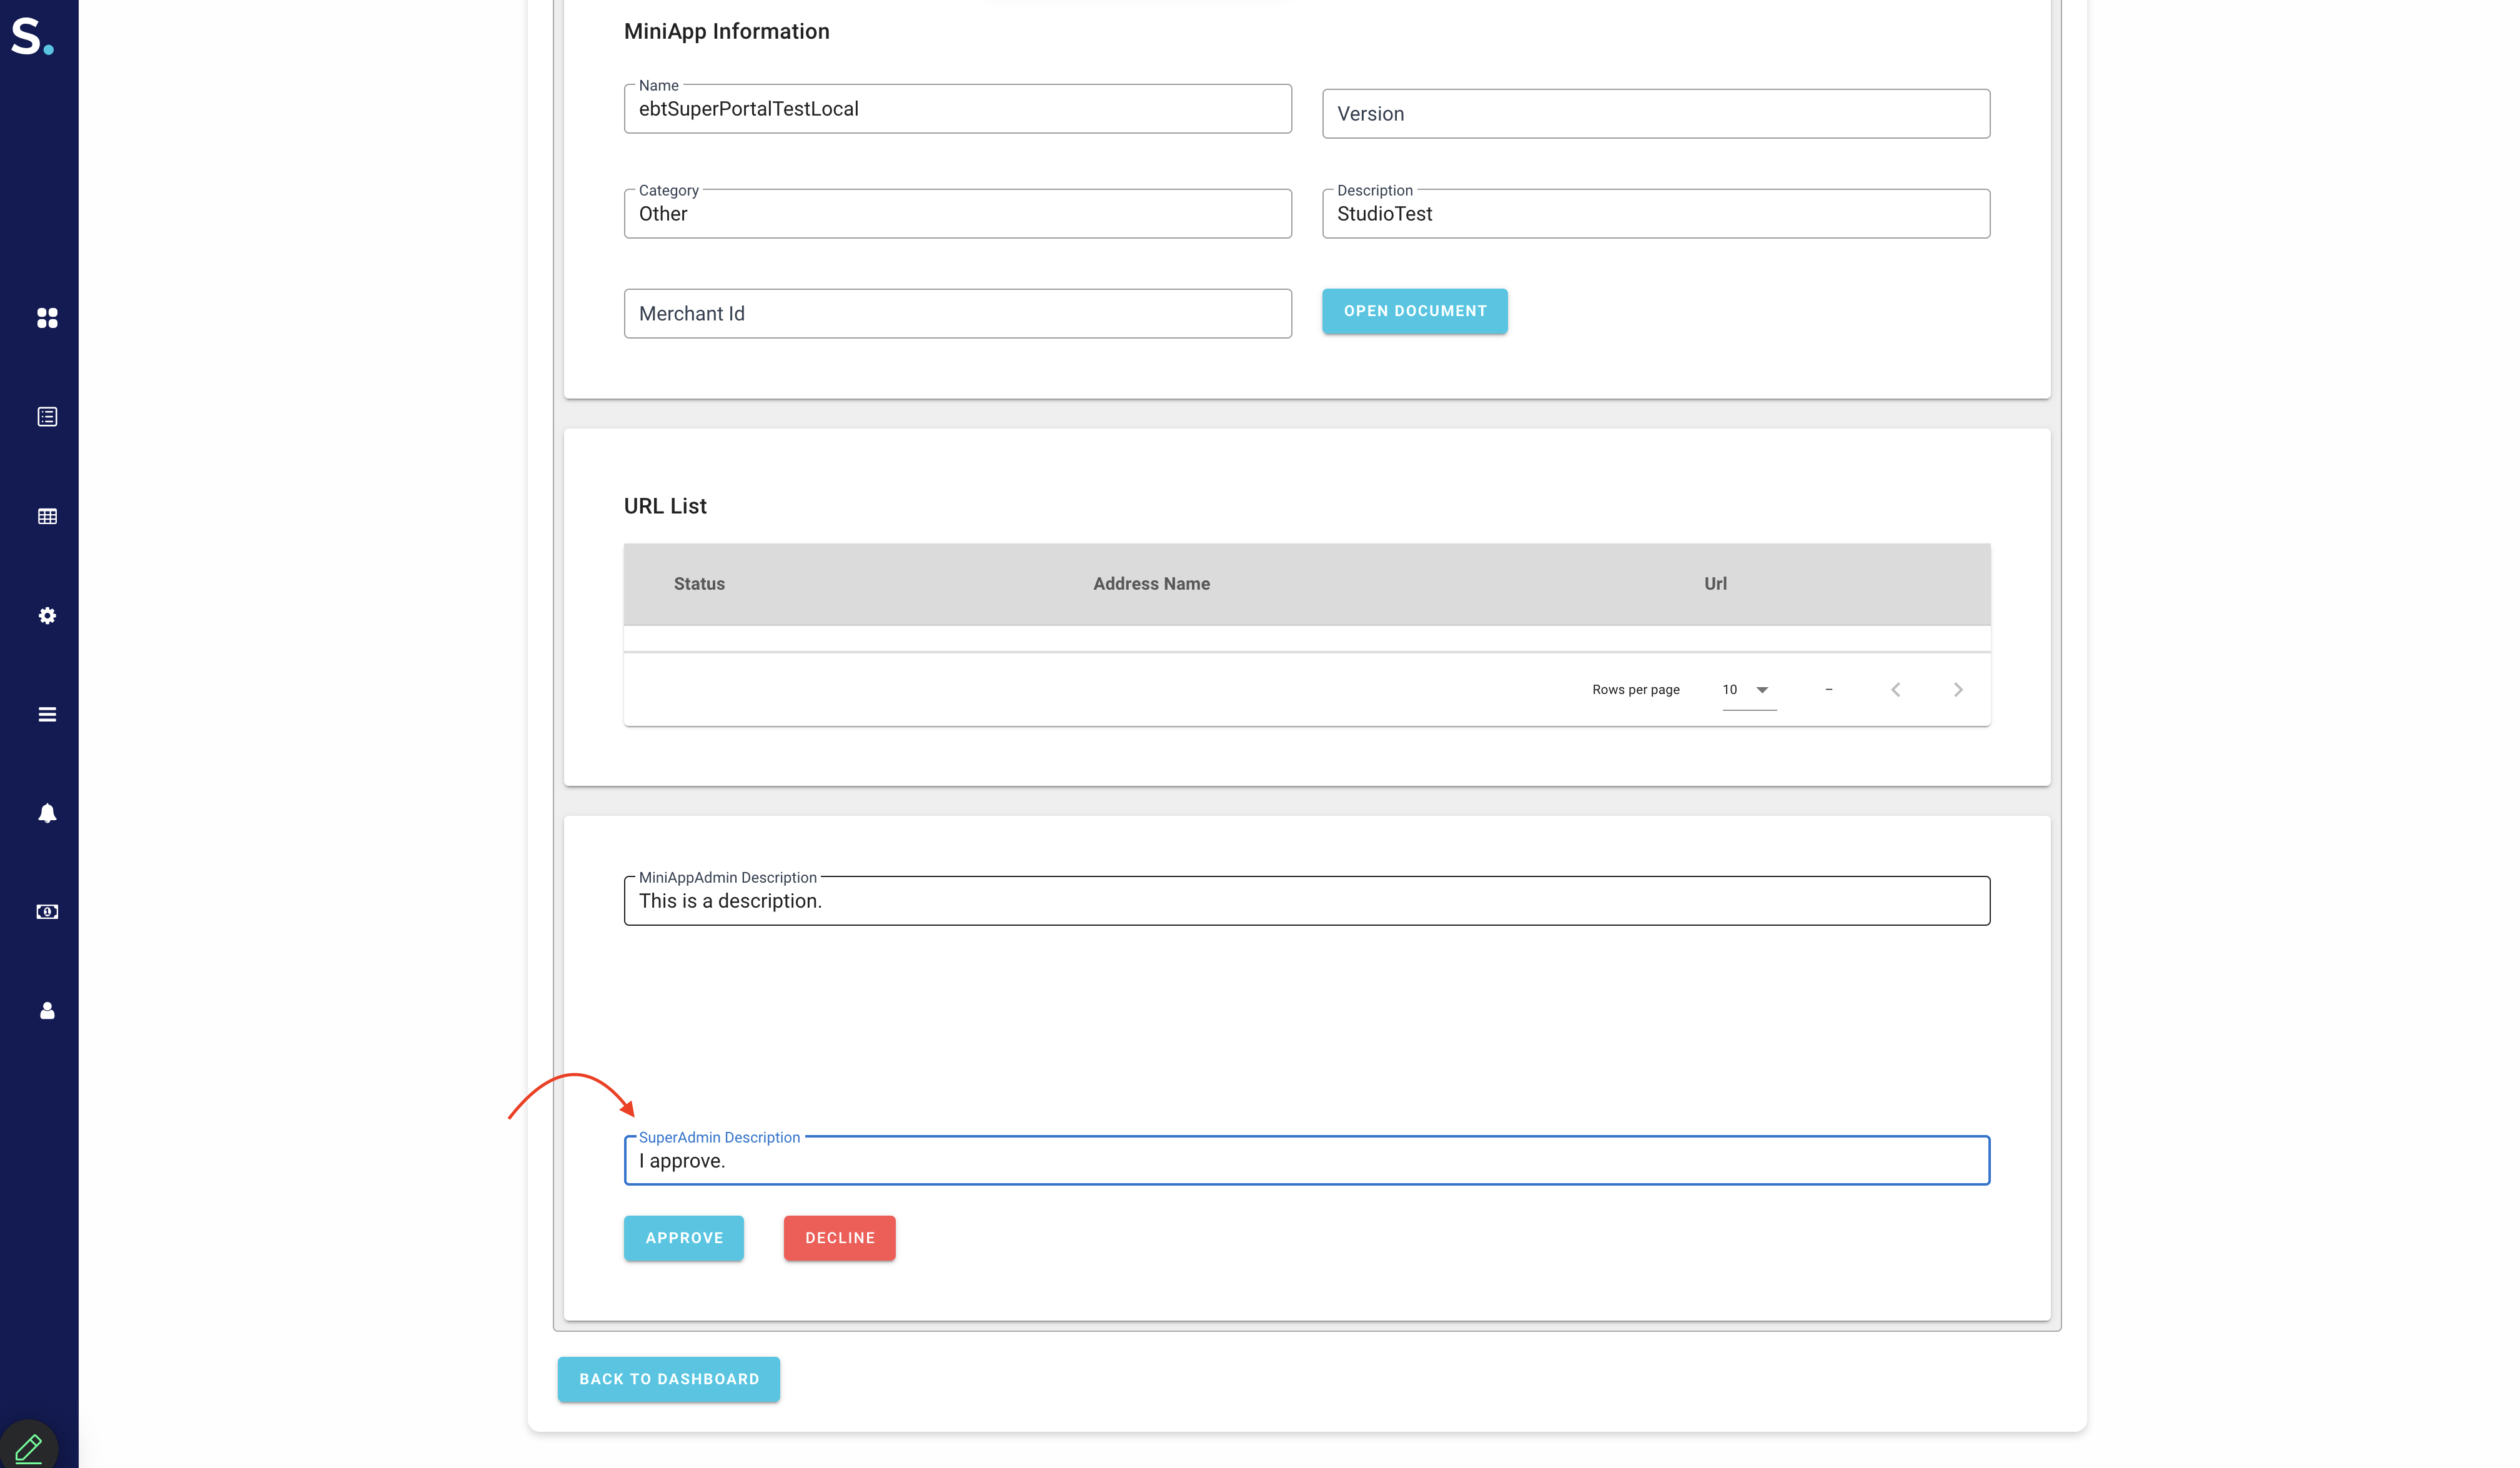
Task: Open the list document icon in sidebar
Action: (47, 417)
